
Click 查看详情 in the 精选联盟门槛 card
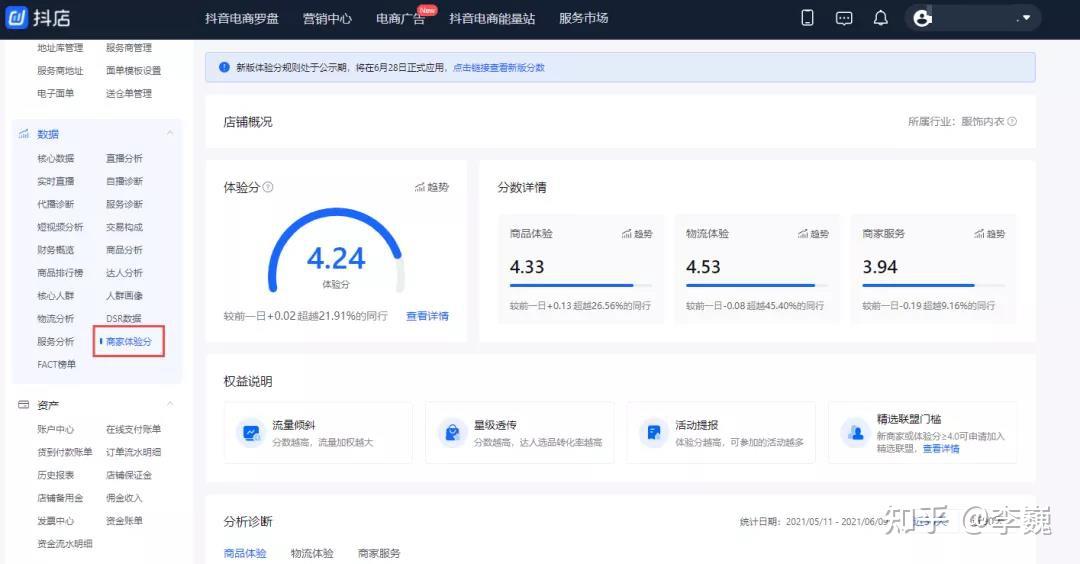tap(941, 448)
